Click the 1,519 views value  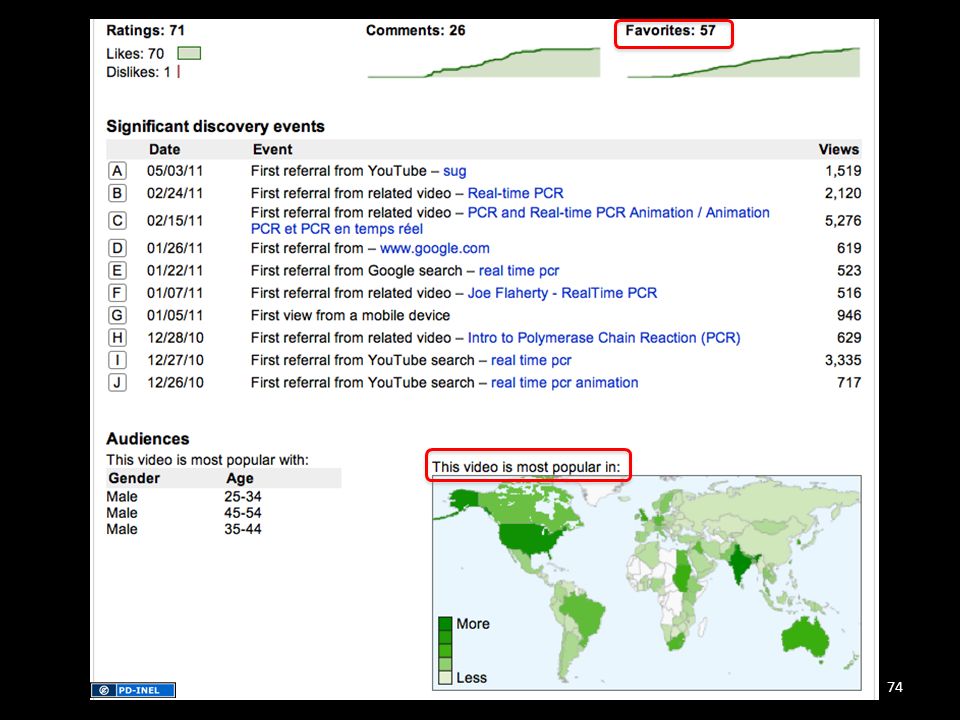click(843, 171)
